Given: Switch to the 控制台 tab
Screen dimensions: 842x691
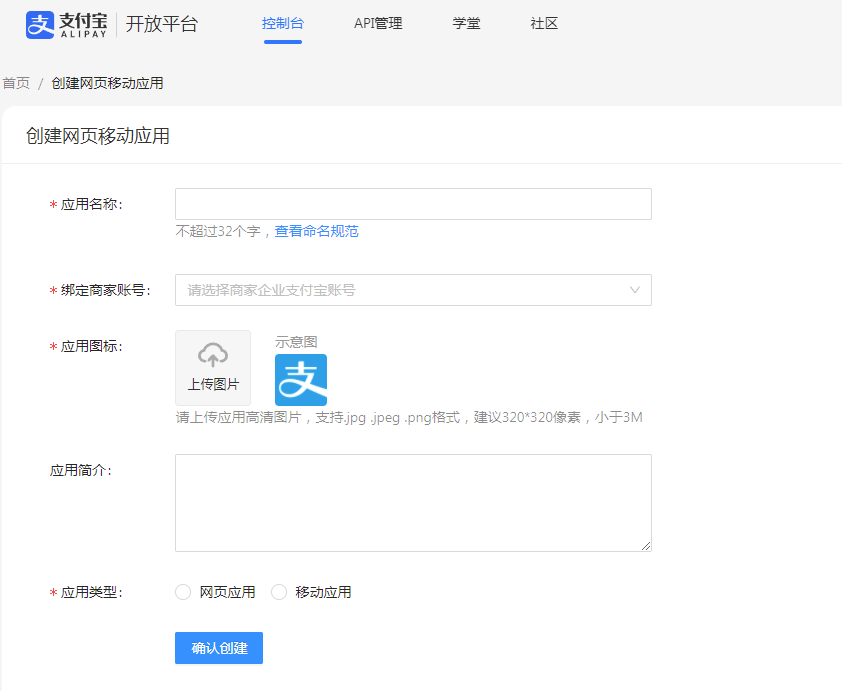Looking at the screenshot, I should 283,23.
